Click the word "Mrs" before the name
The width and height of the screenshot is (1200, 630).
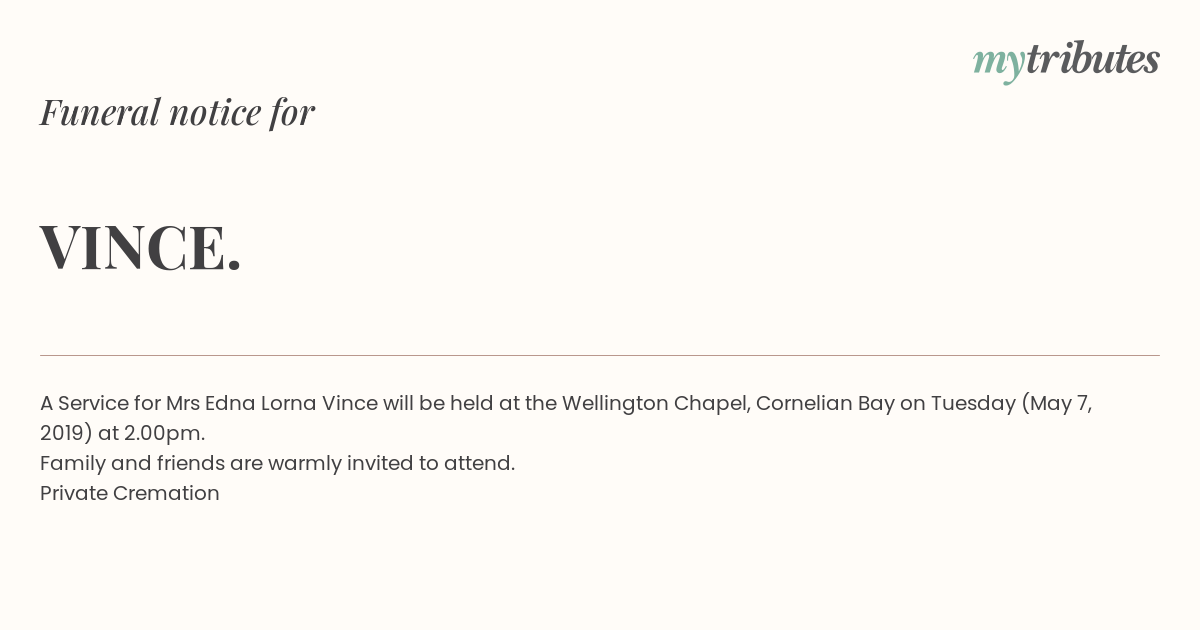[183, 403]
